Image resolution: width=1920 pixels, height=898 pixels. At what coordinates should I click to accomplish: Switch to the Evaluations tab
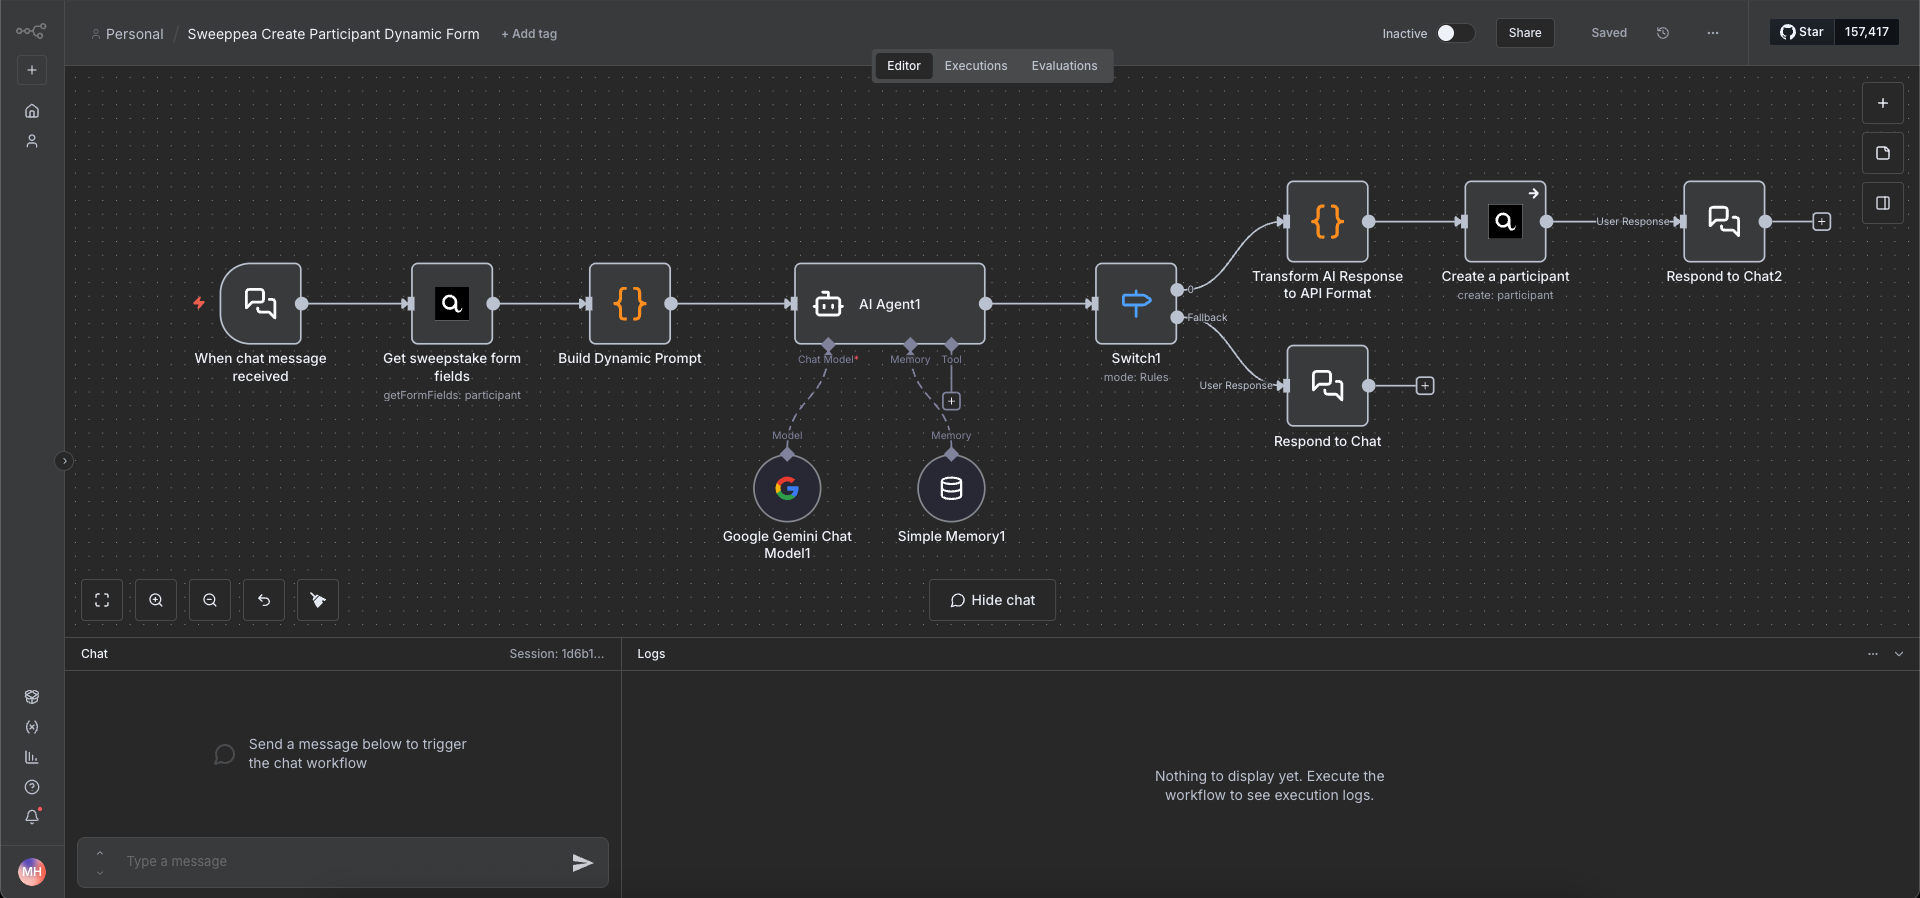(x=1064, y=66)
